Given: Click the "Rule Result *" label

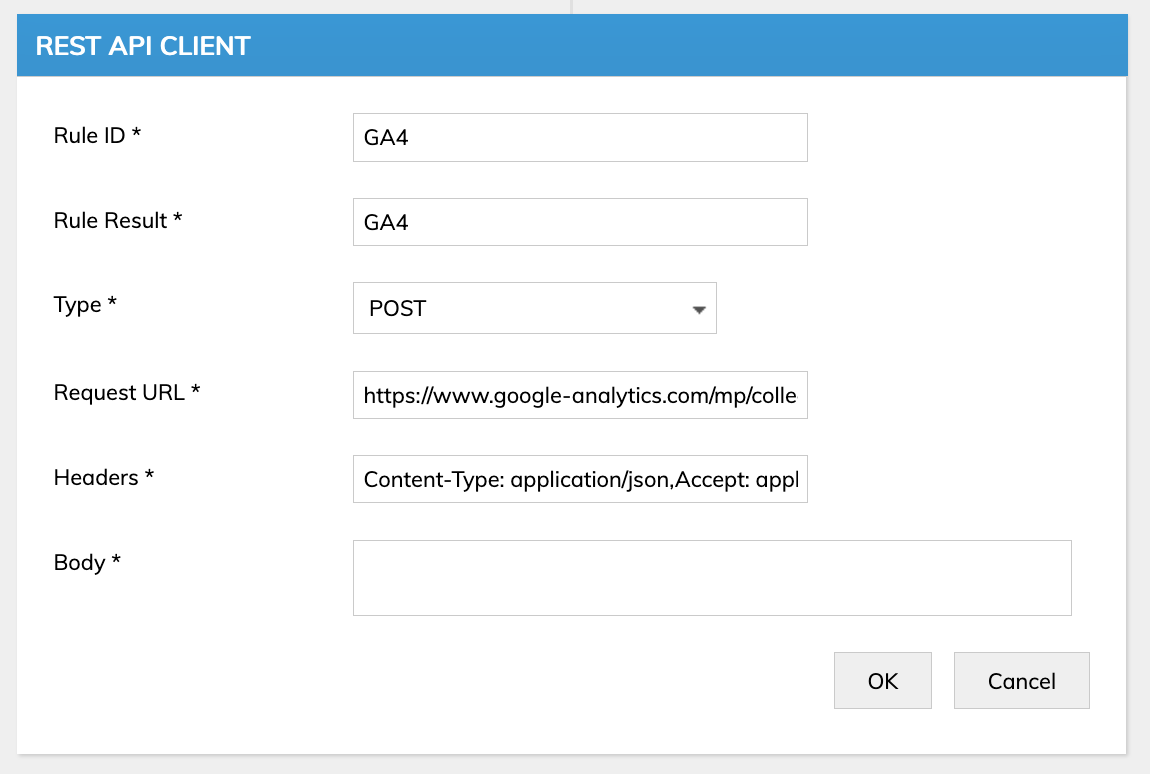Looking at the screenshot, I should pos(117,221).
